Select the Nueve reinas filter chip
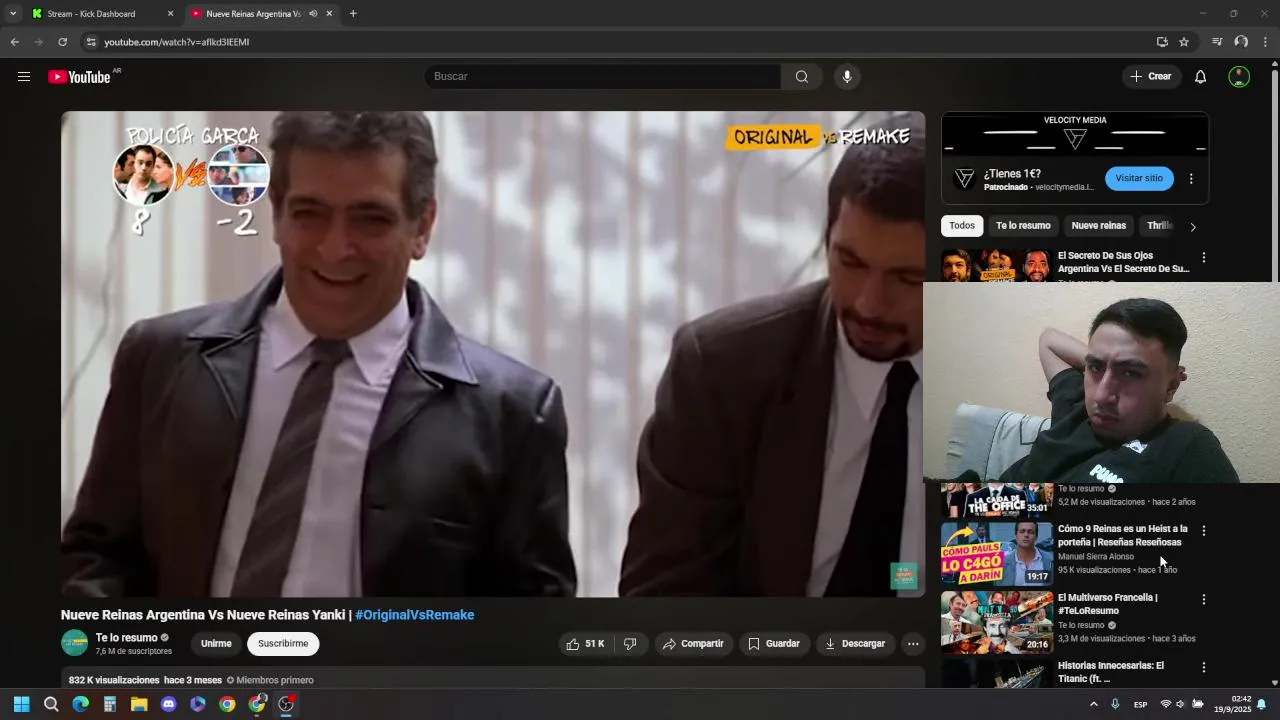 (x=1099, y=226)
